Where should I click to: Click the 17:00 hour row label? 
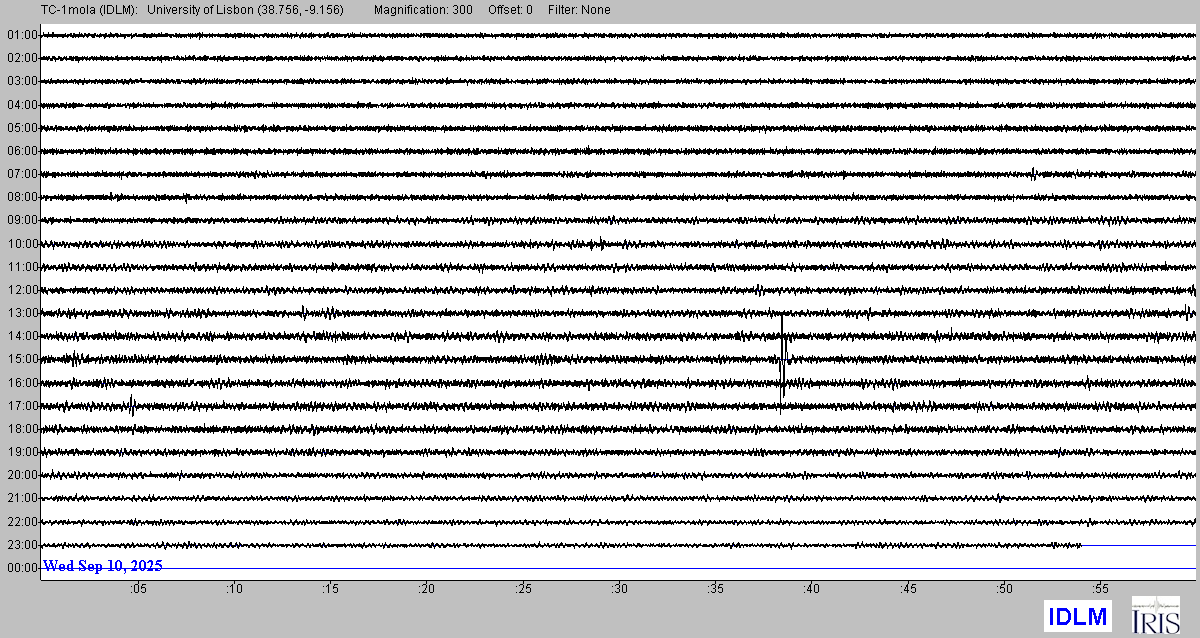point(22,406)
